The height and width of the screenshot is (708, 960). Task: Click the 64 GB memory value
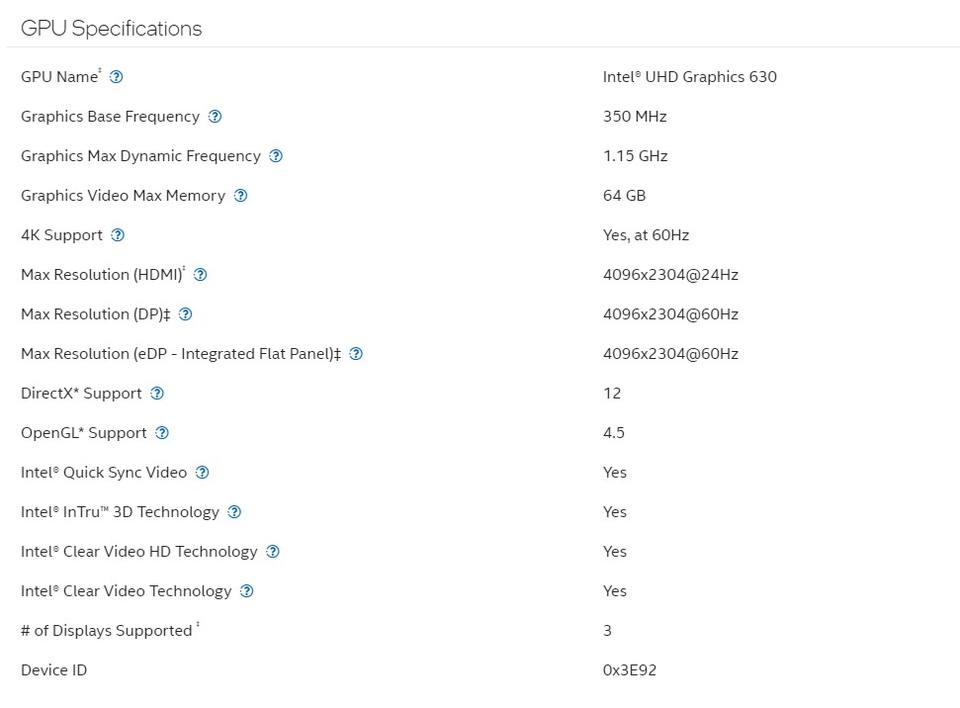[x=624, y=196]
